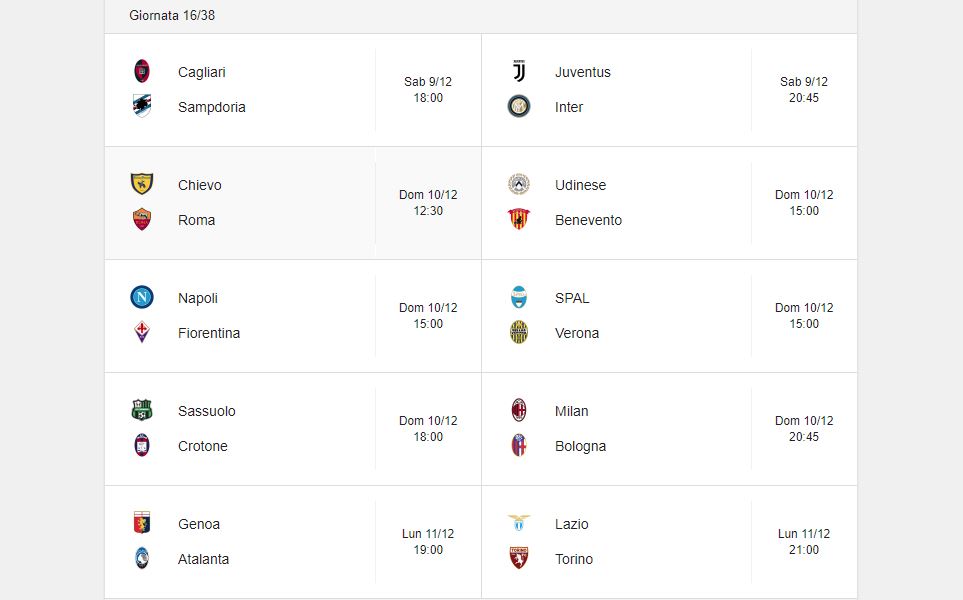Screen dimensions: 963x600
Task: Click the Inter club crest
Action: point(519,106)
